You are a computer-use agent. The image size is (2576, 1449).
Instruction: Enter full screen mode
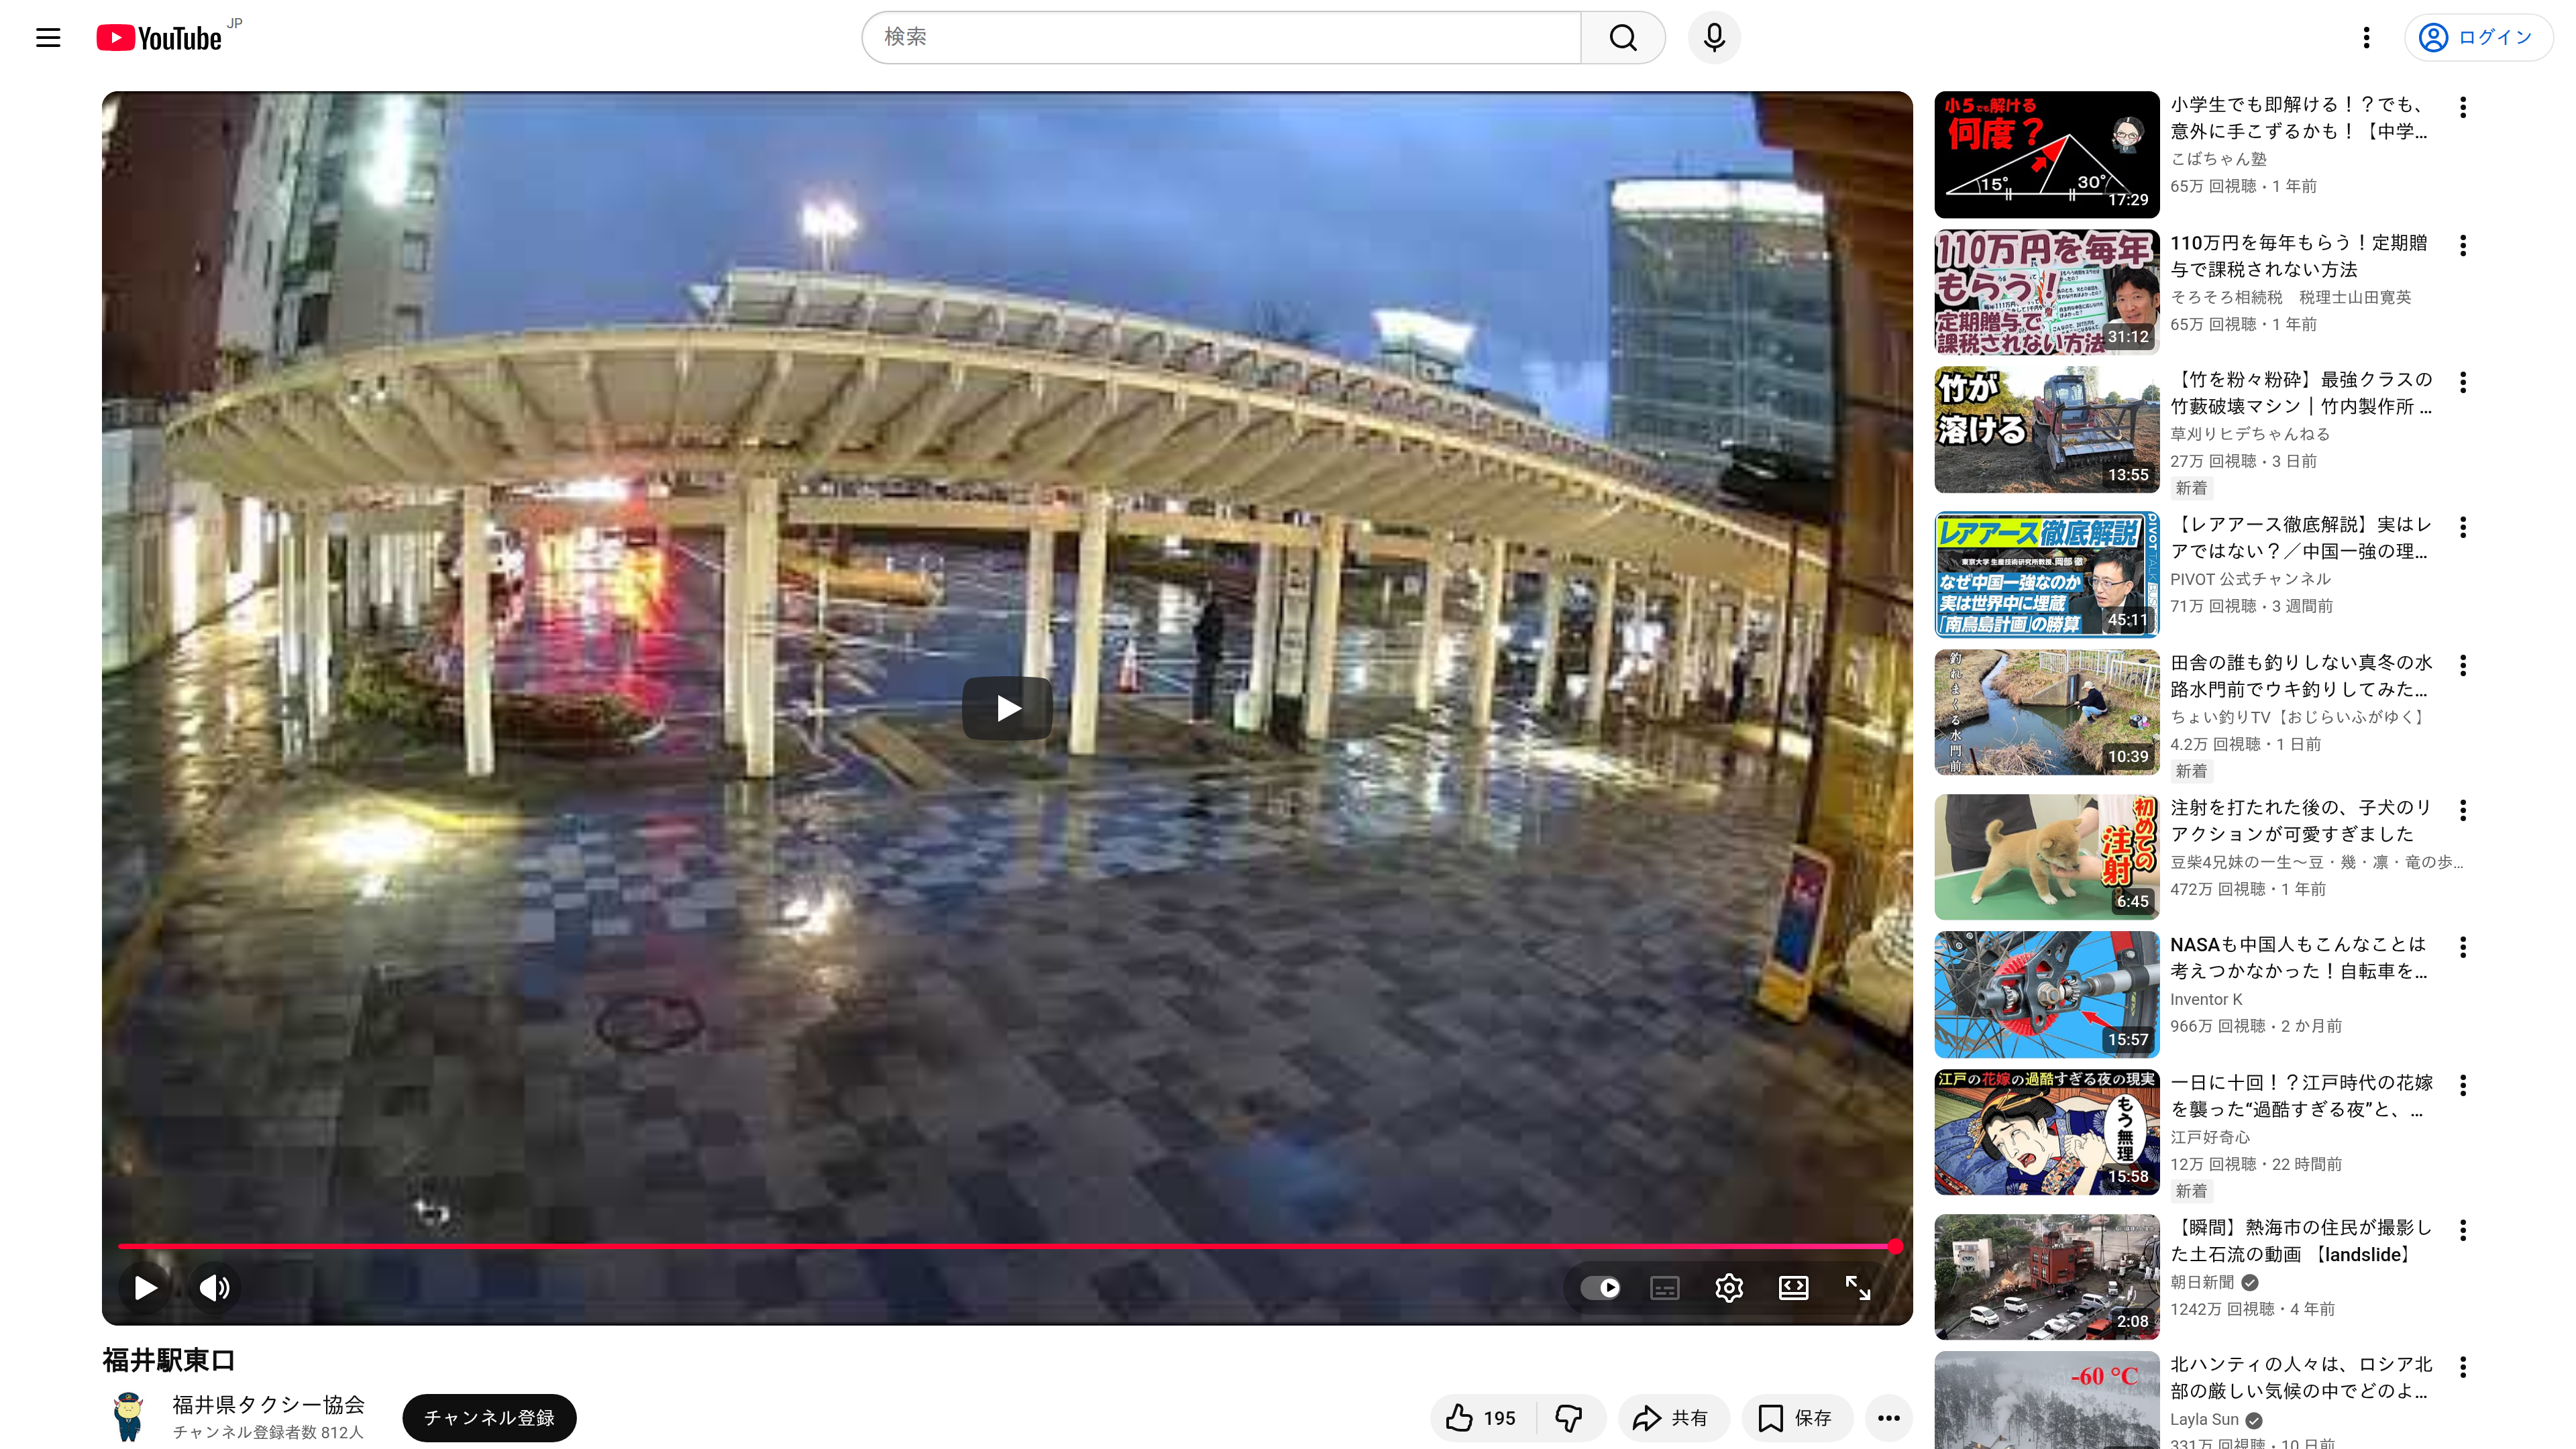click(1857, 1288)
